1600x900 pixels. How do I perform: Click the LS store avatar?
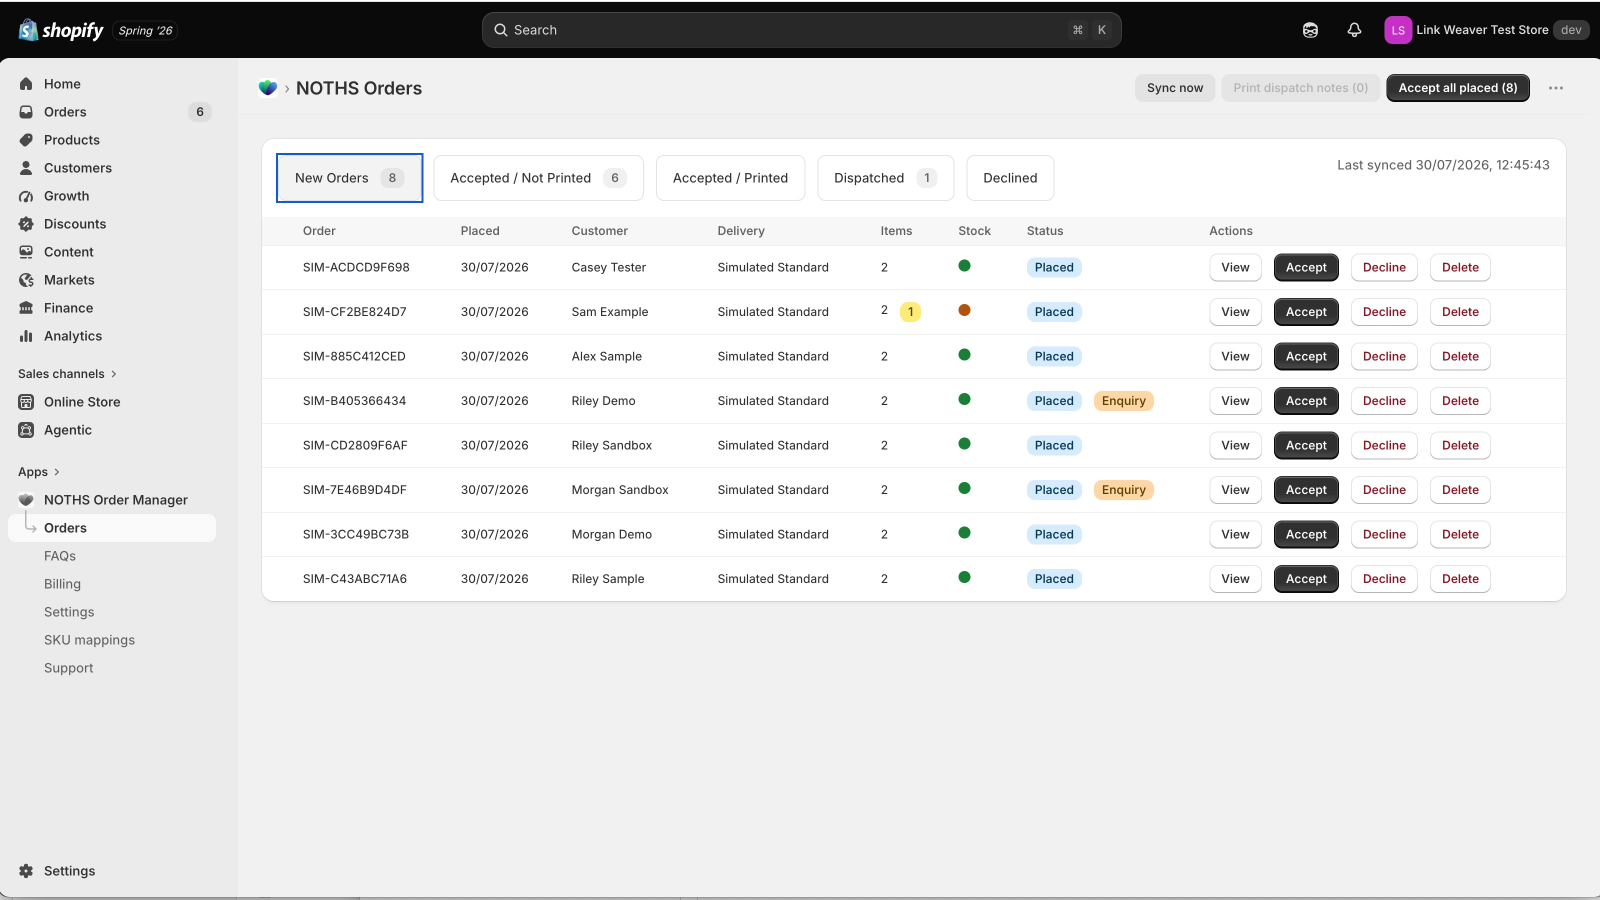click(1398, 30)
